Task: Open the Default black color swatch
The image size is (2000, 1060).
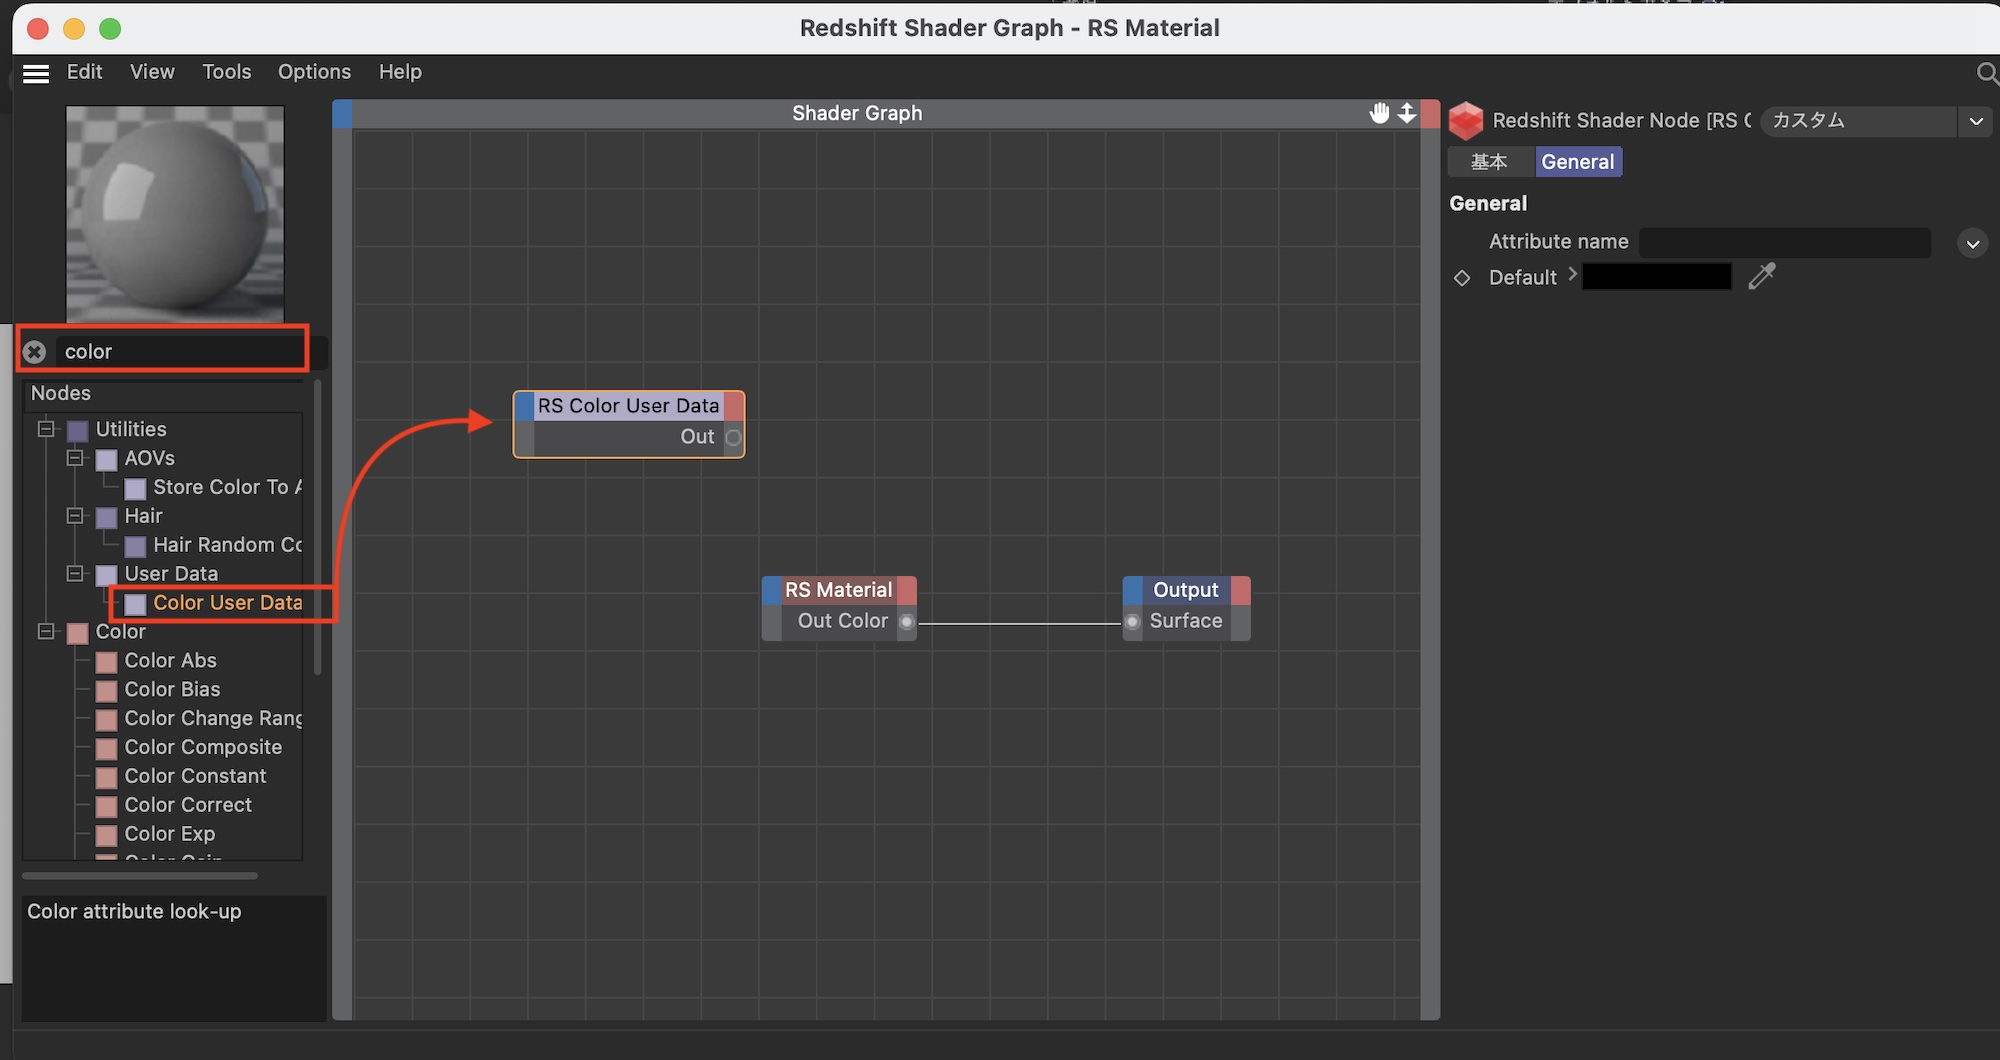Action: [1656, 277]
